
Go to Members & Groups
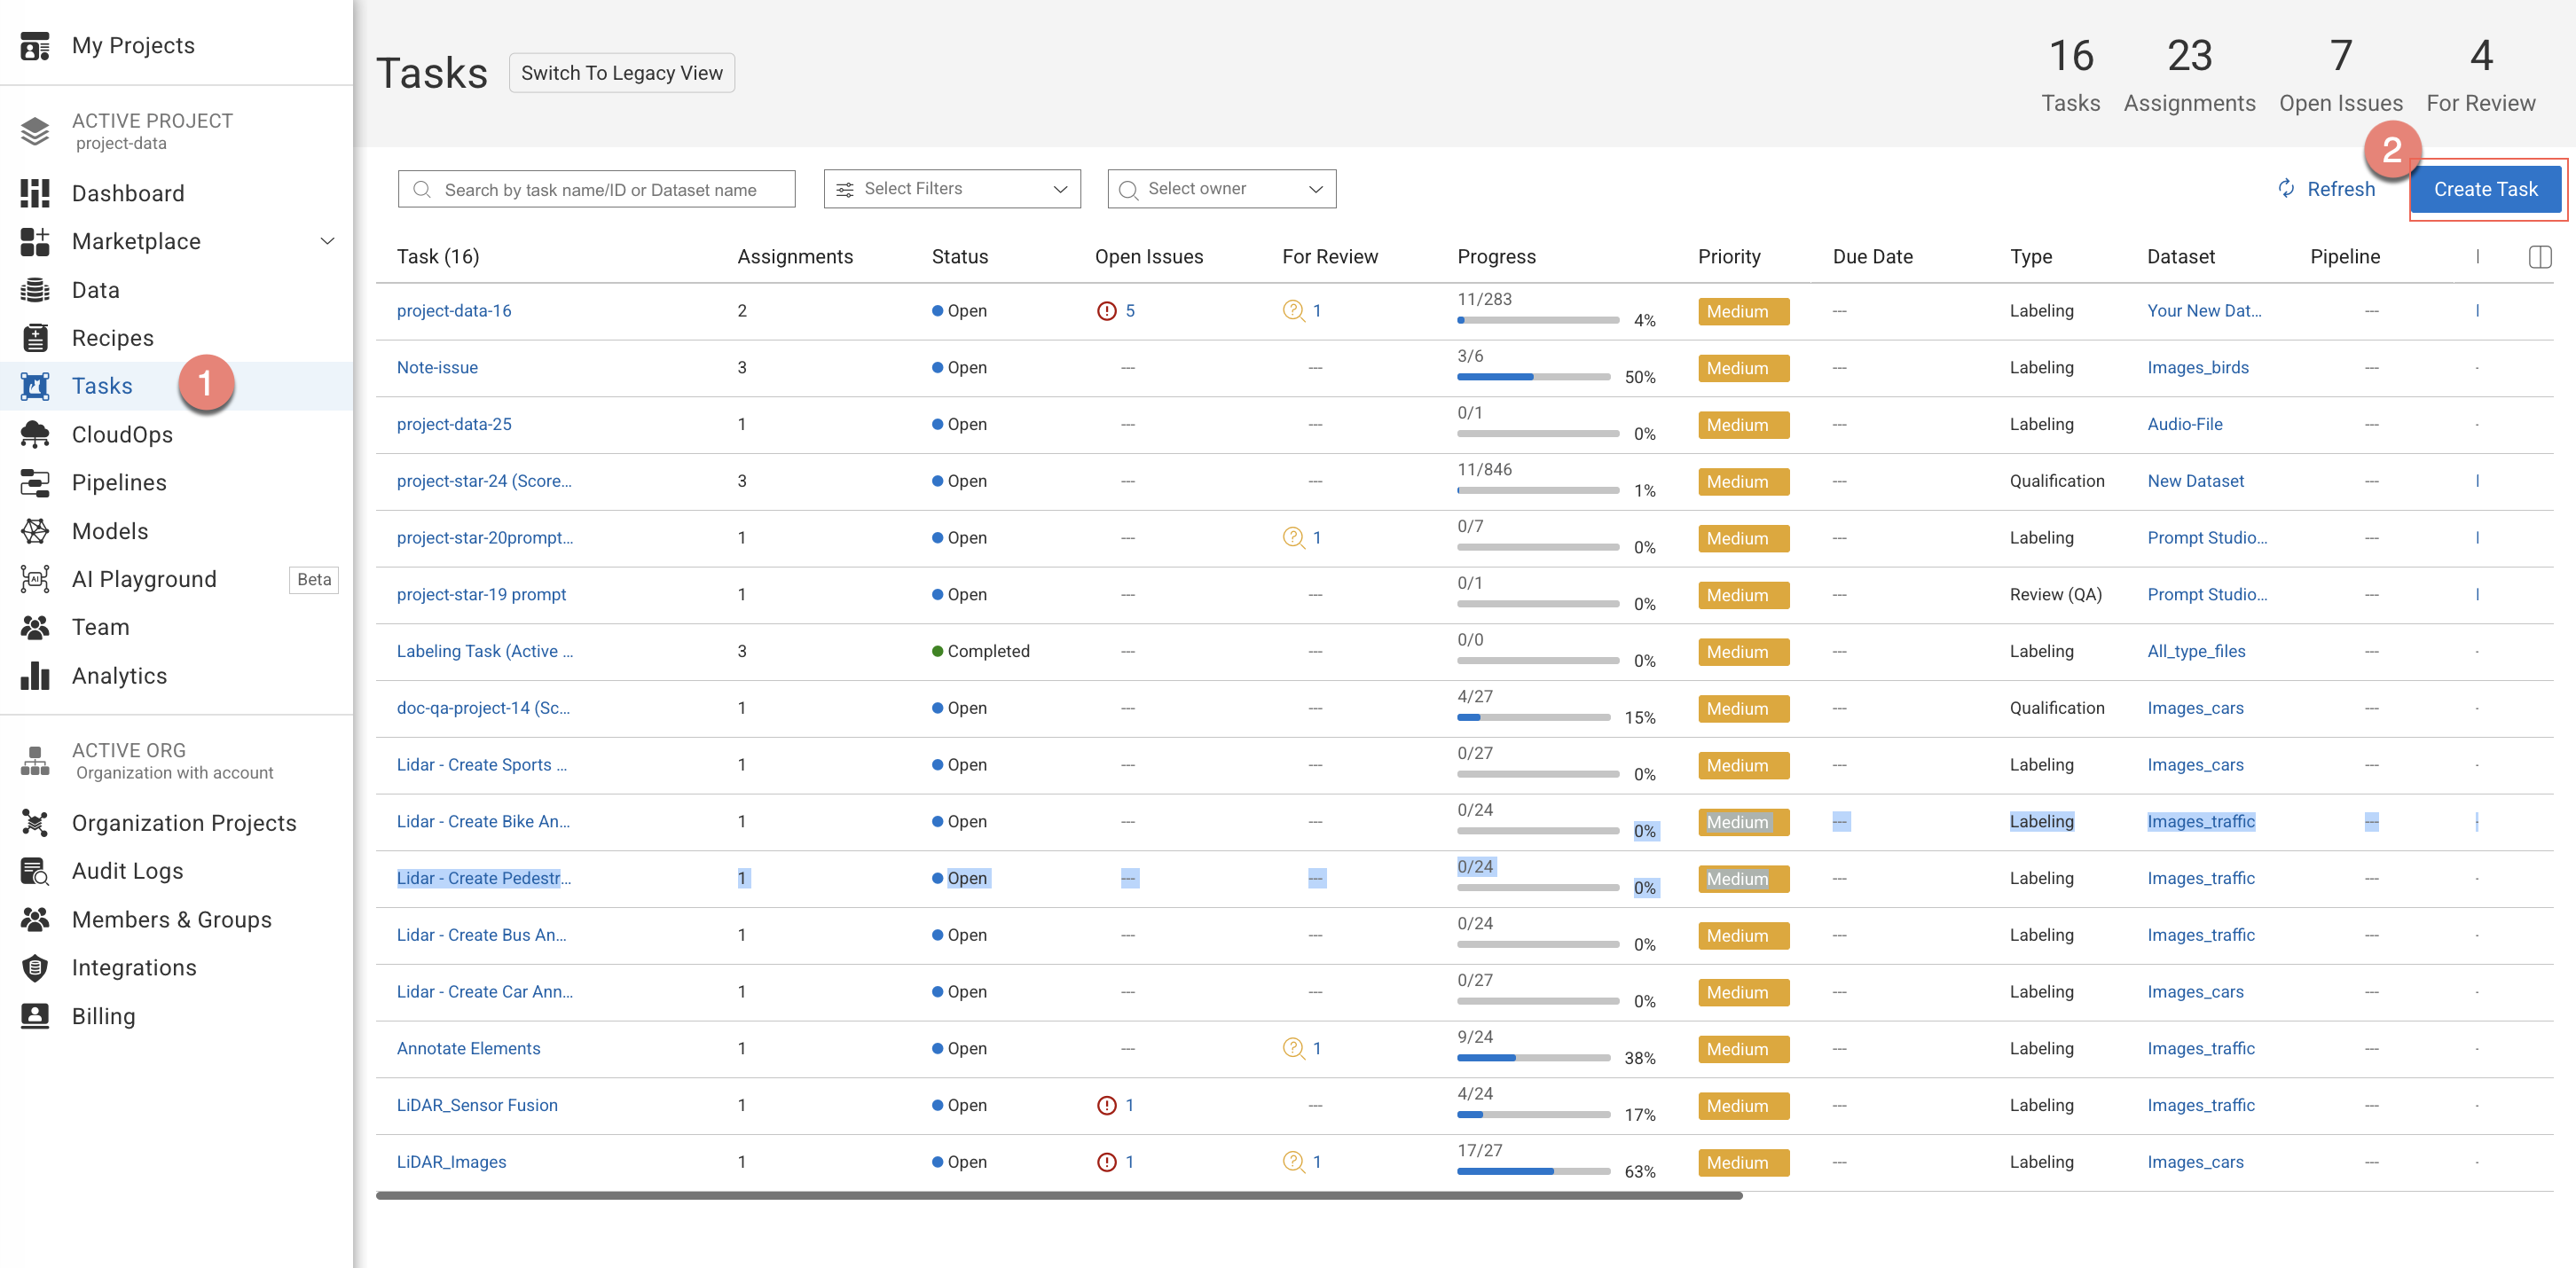click(172, 920)
